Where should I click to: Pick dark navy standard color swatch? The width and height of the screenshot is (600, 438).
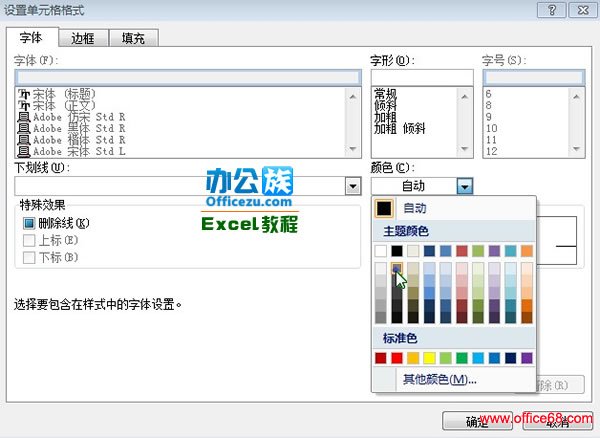pyautogui.click(x=510, y=358)
